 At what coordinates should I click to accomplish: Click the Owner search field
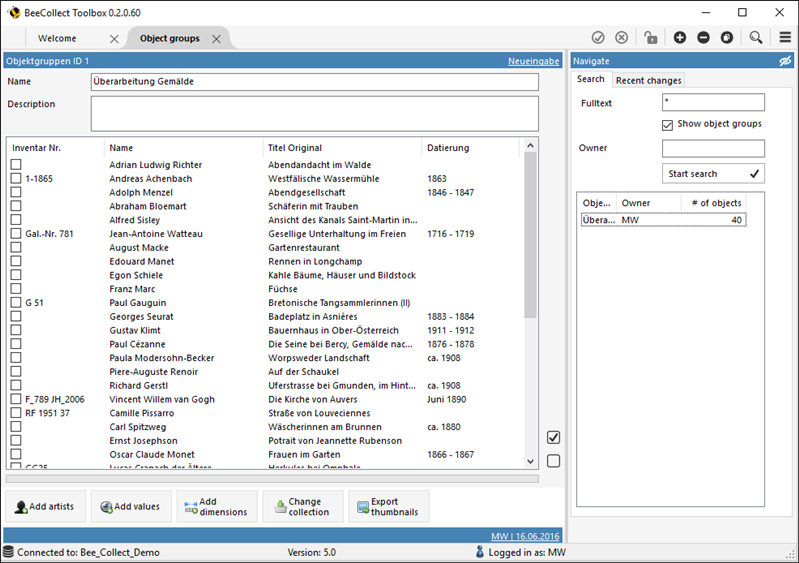coord(713,148)
